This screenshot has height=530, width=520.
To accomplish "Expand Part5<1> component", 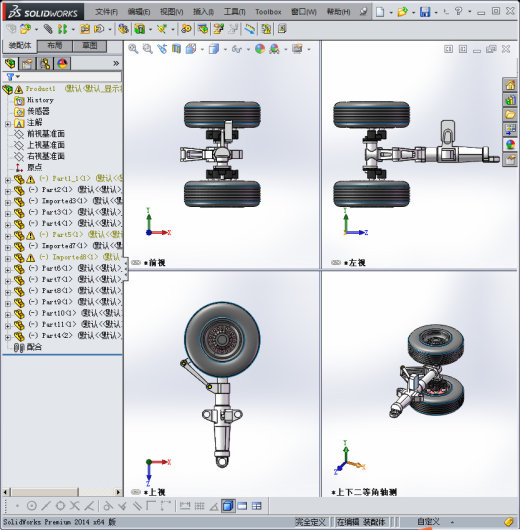I will [x=7, y=236].
